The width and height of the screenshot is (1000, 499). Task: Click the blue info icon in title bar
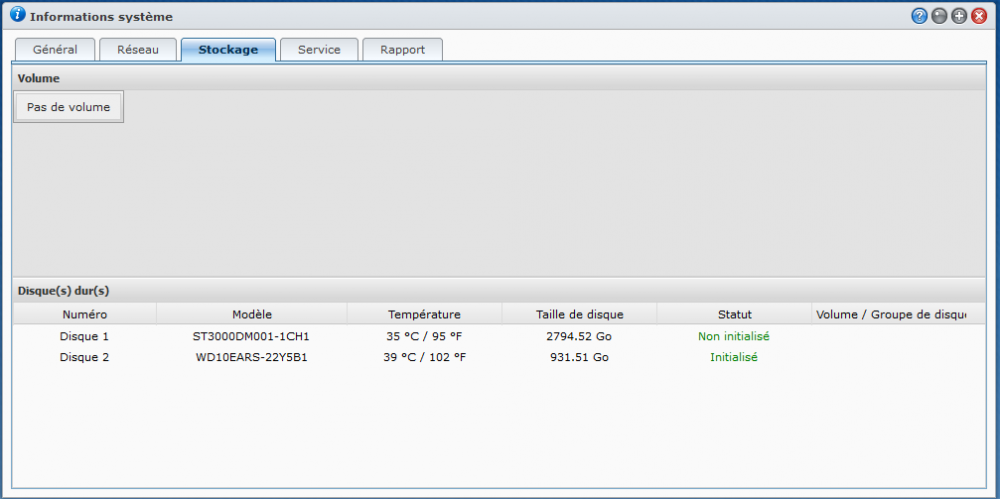pos(18,14)
